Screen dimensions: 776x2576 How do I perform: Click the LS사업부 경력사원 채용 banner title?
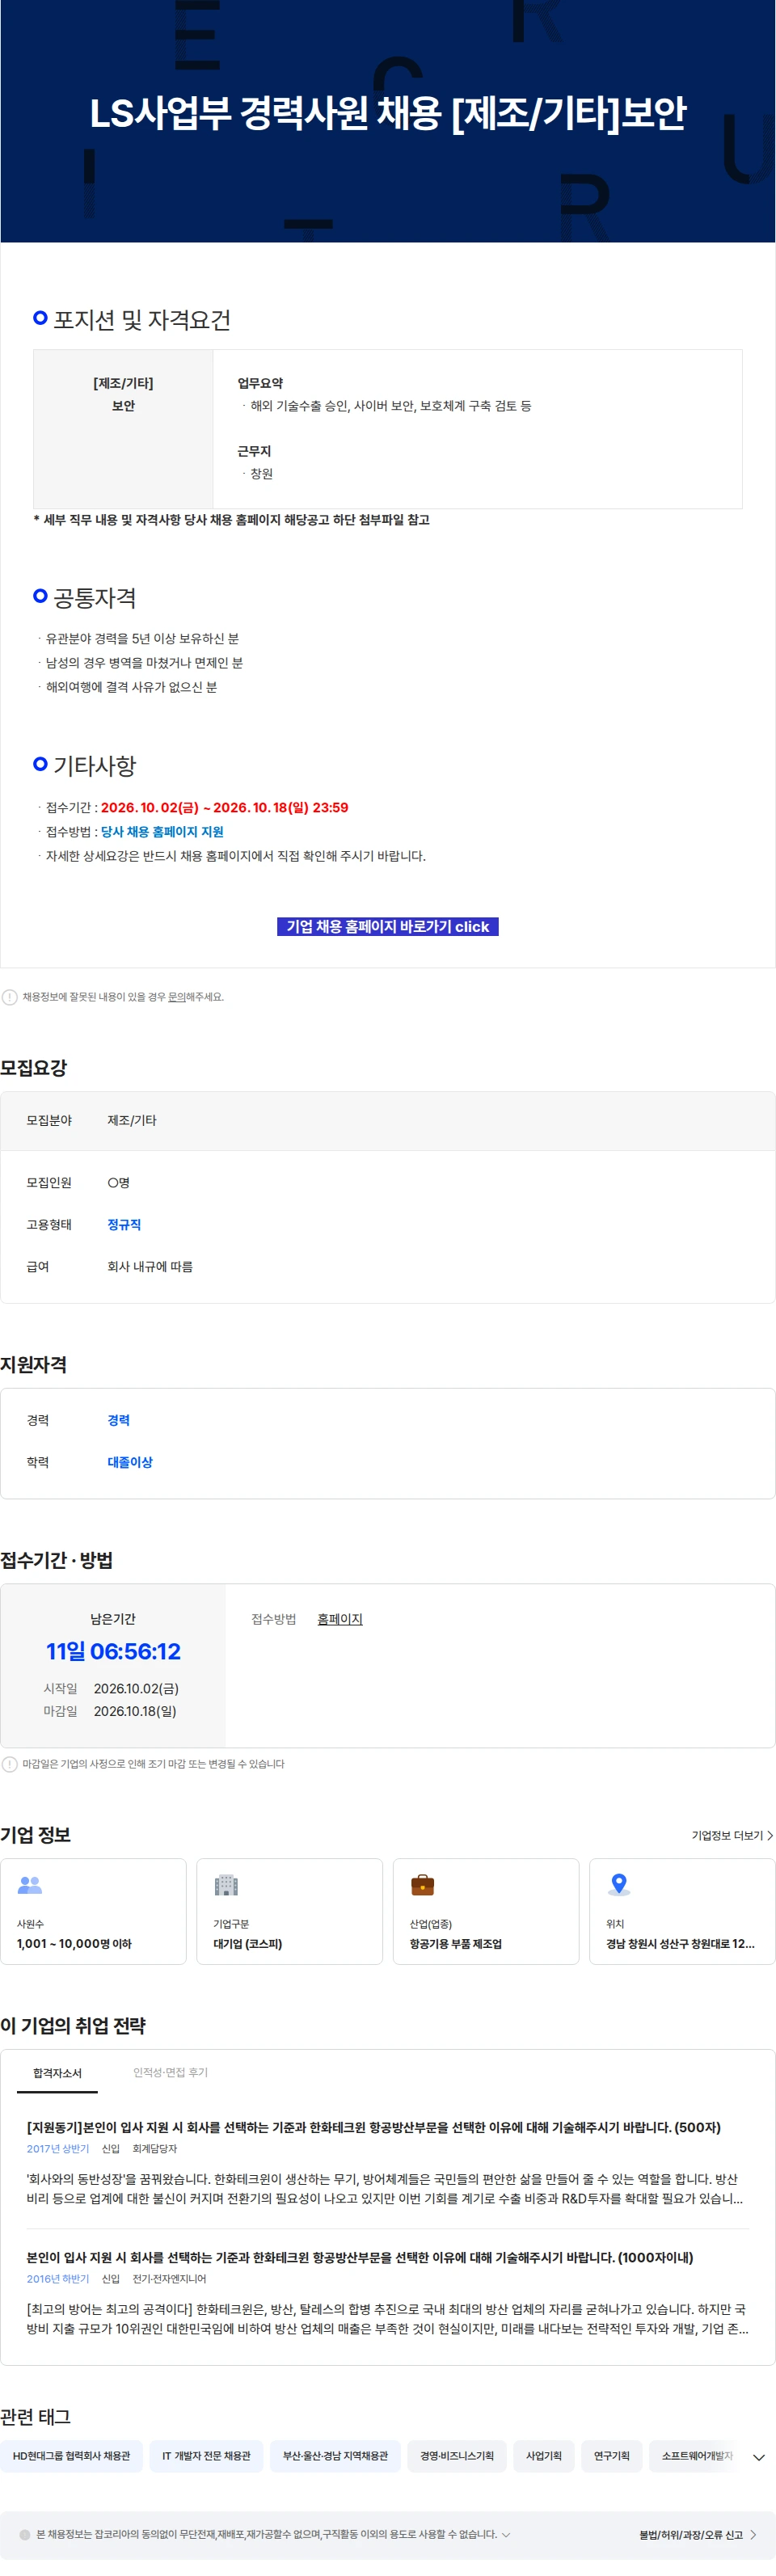[x=388, y=113]
